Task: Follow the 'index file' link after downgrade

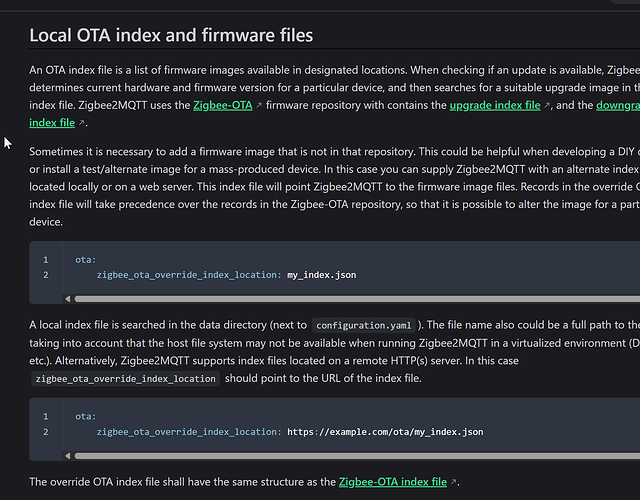Action: pos(52,123)
